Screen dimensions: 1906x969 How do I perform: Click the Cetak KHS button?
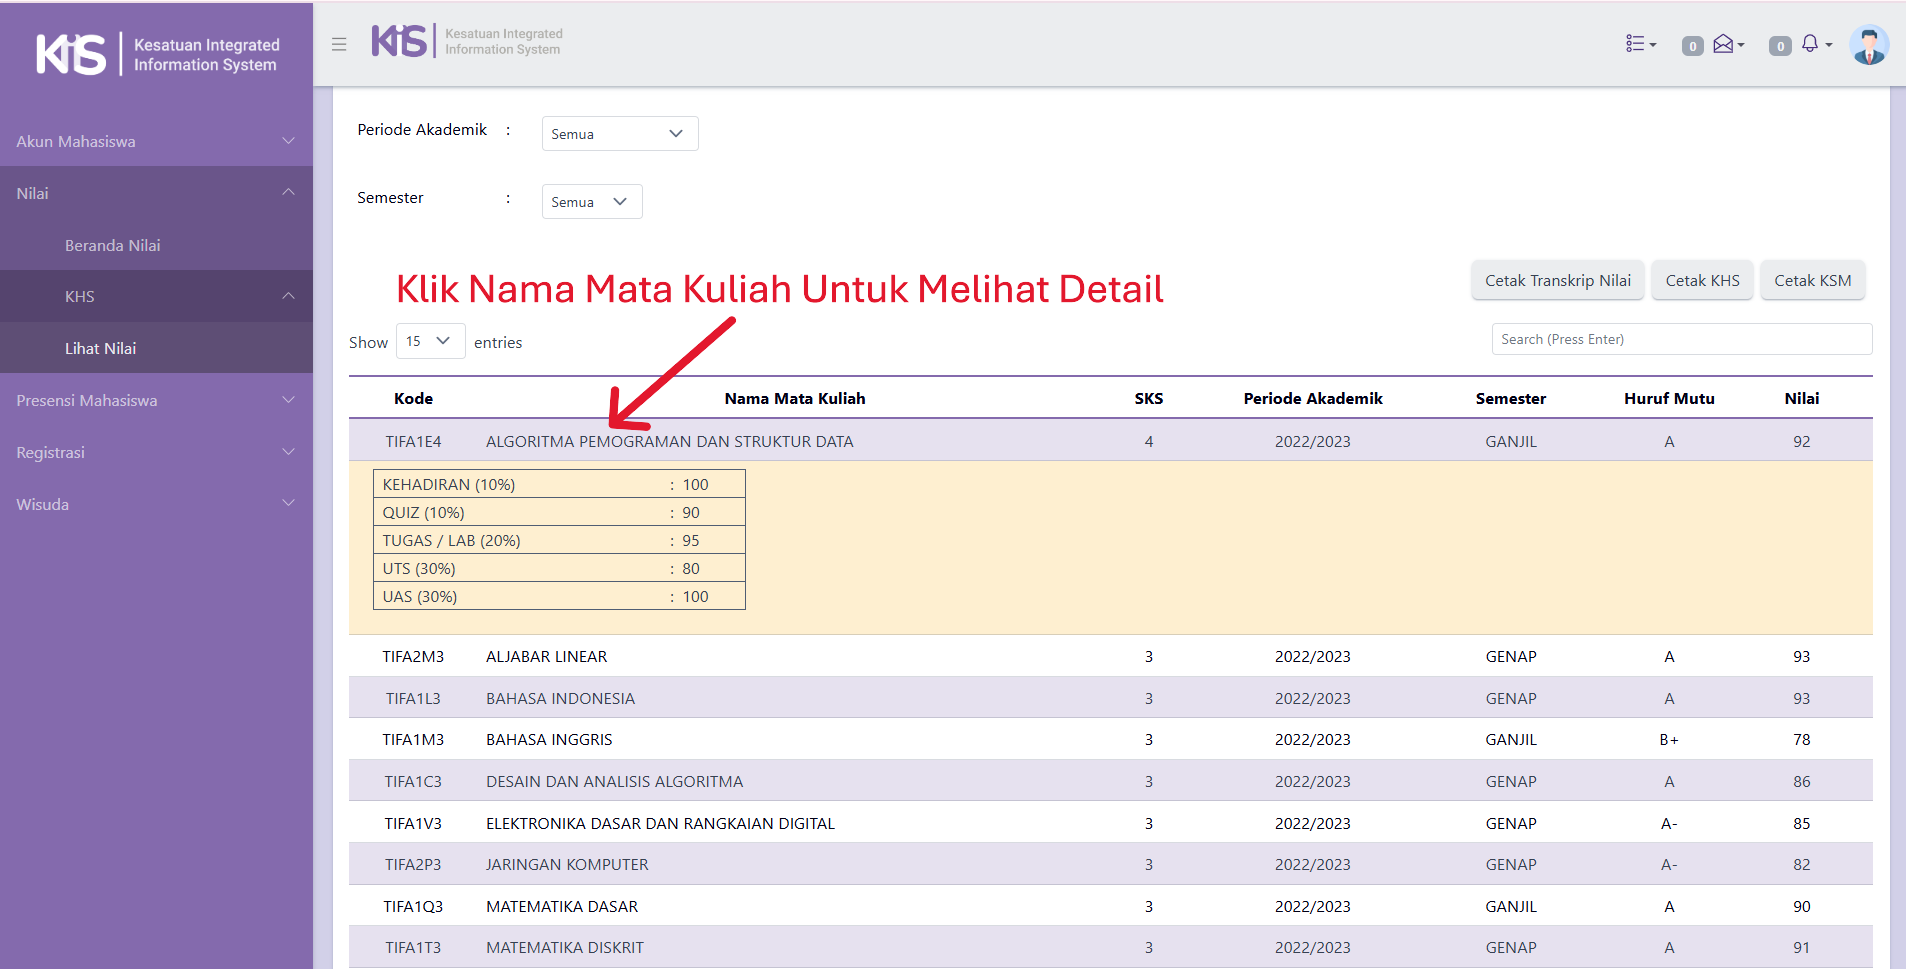[x=1701, y=281]
